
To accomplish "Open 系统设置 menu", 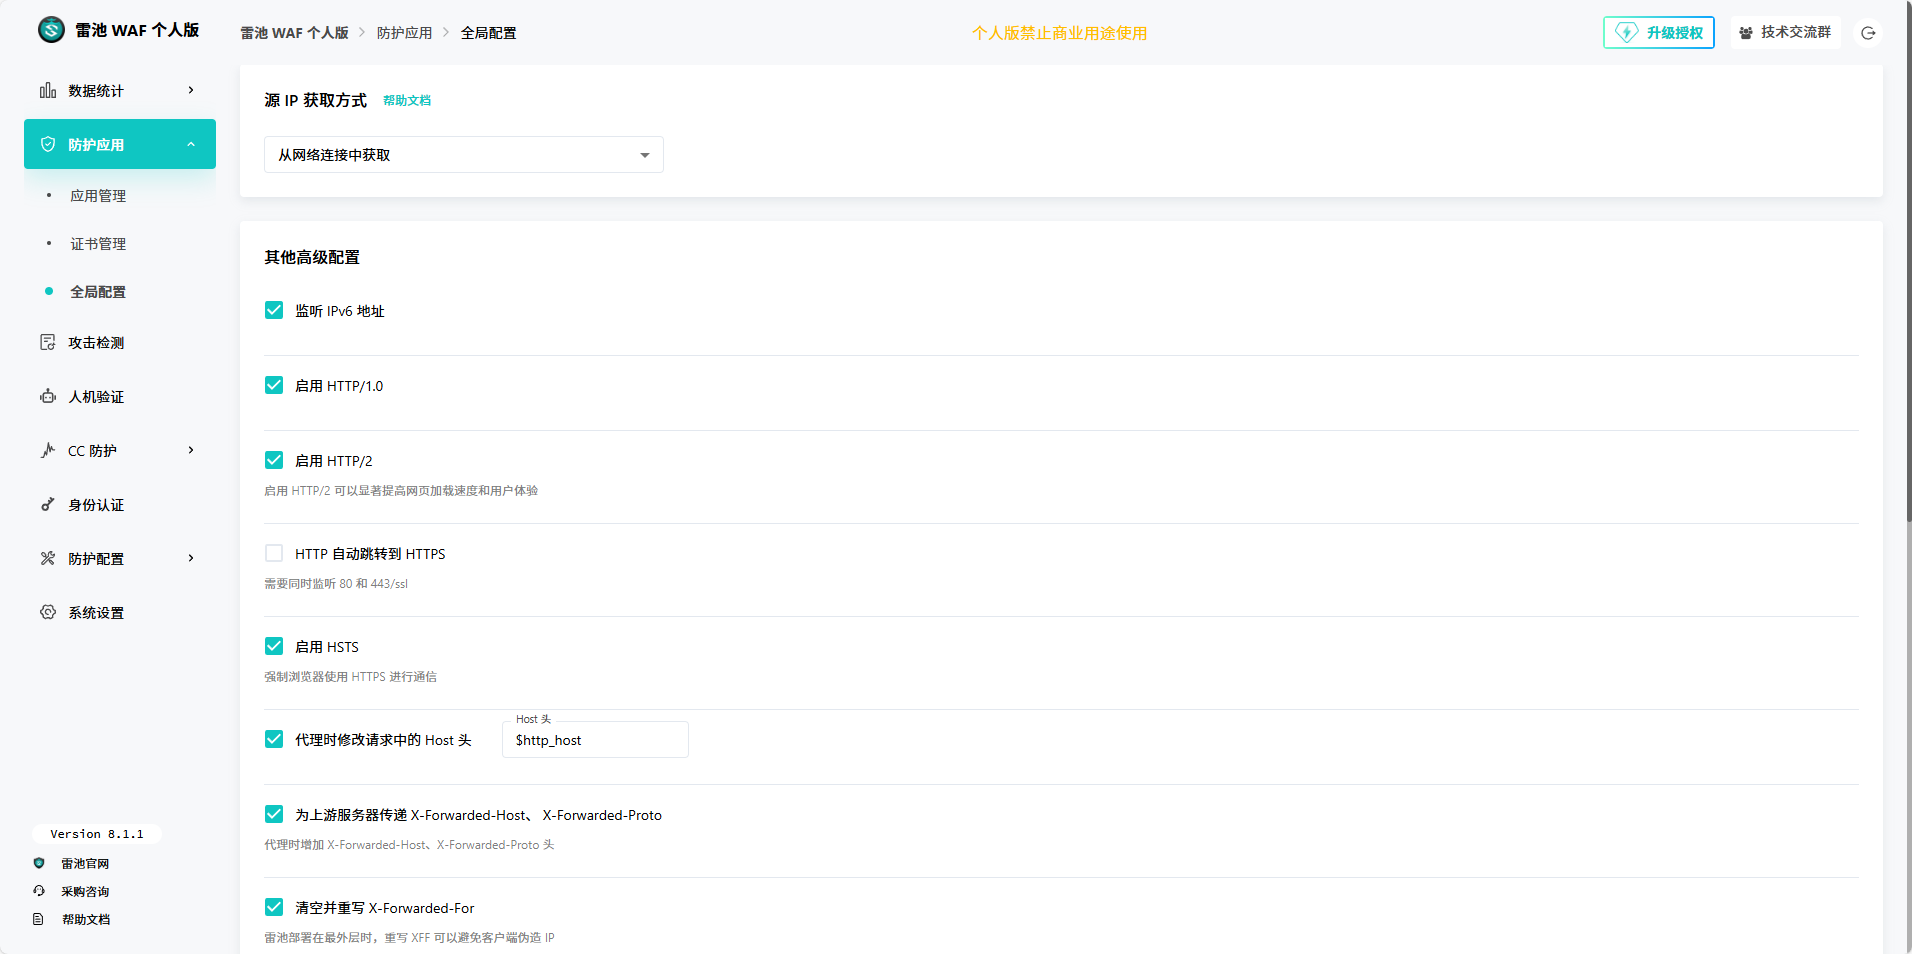I will tap(120, 612).
